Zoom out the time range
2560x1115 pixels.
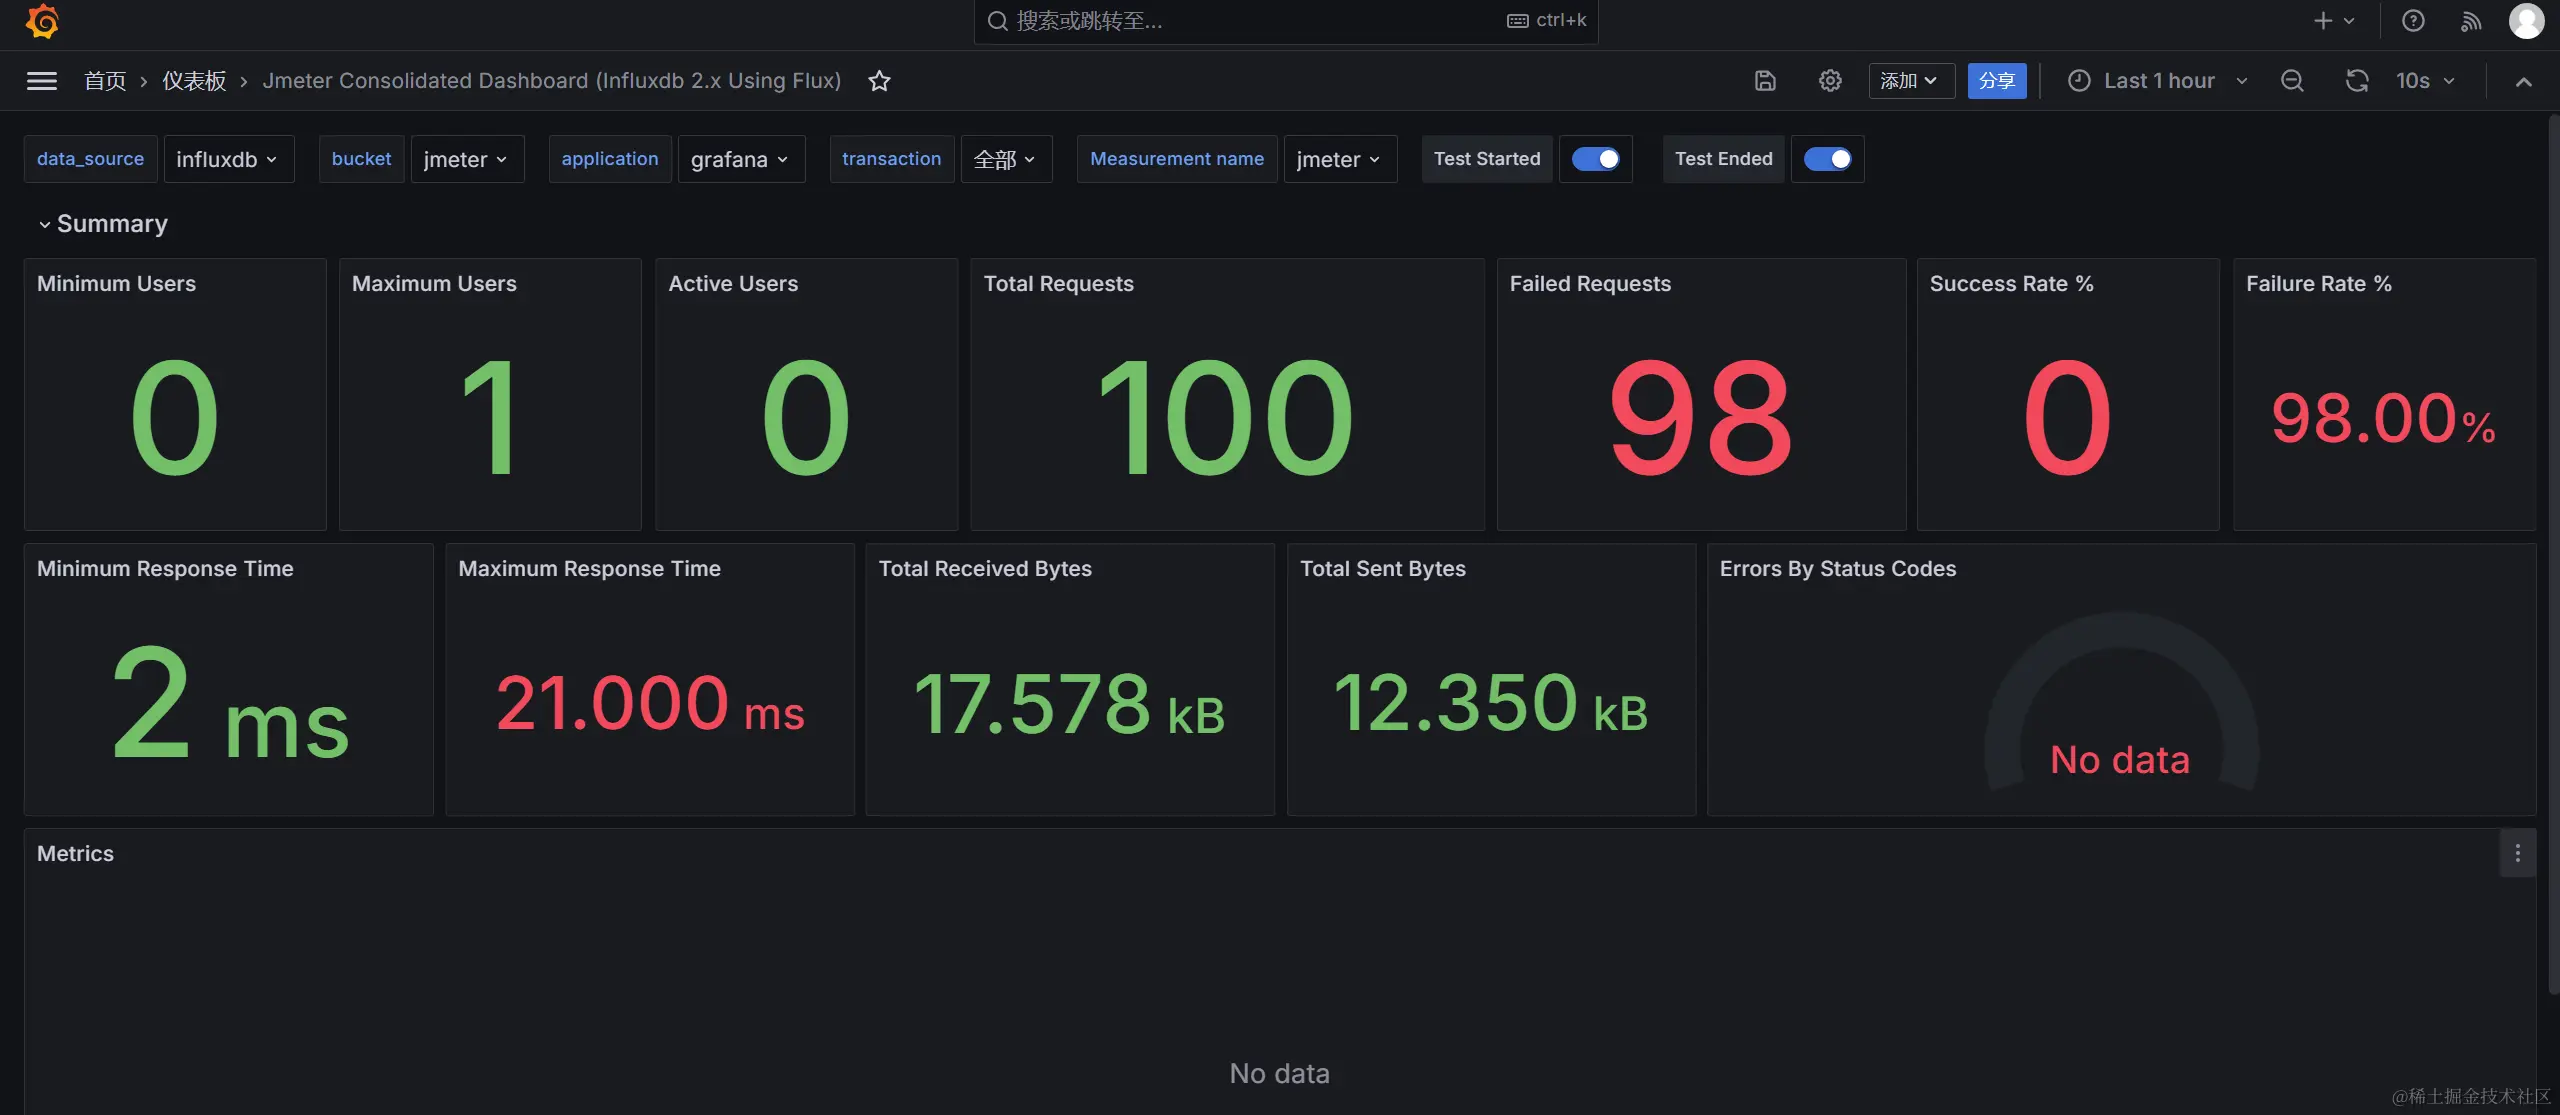(2292, 81)
